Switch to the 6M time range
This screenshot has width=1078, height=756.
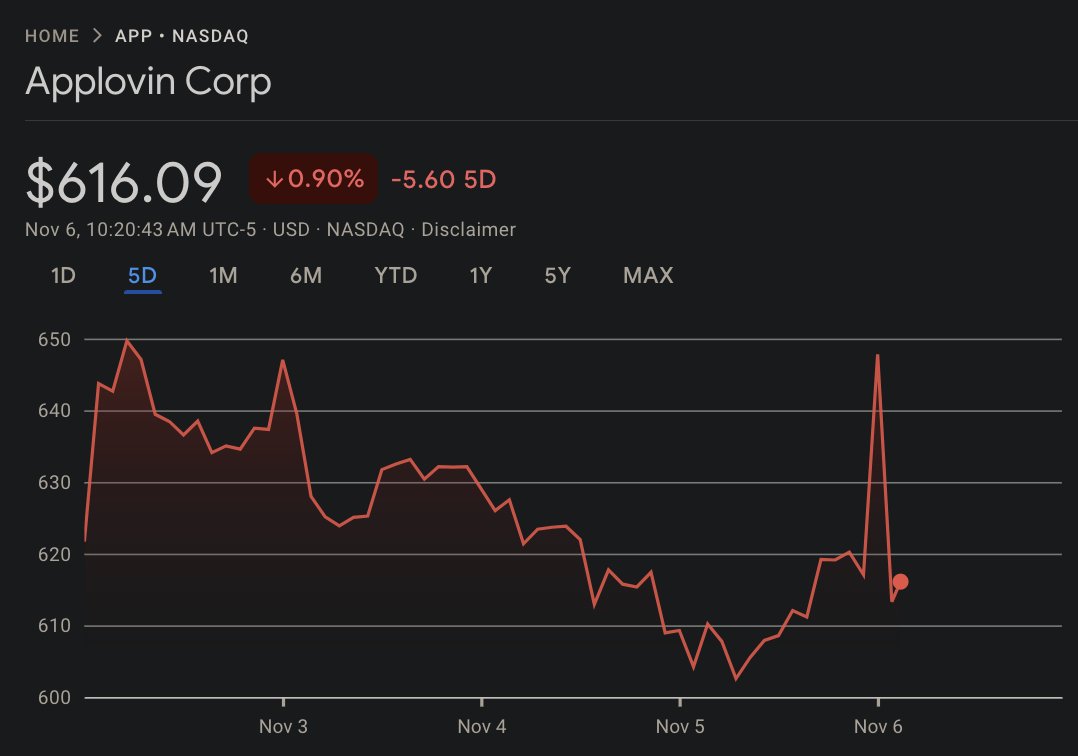pos(306,275)
